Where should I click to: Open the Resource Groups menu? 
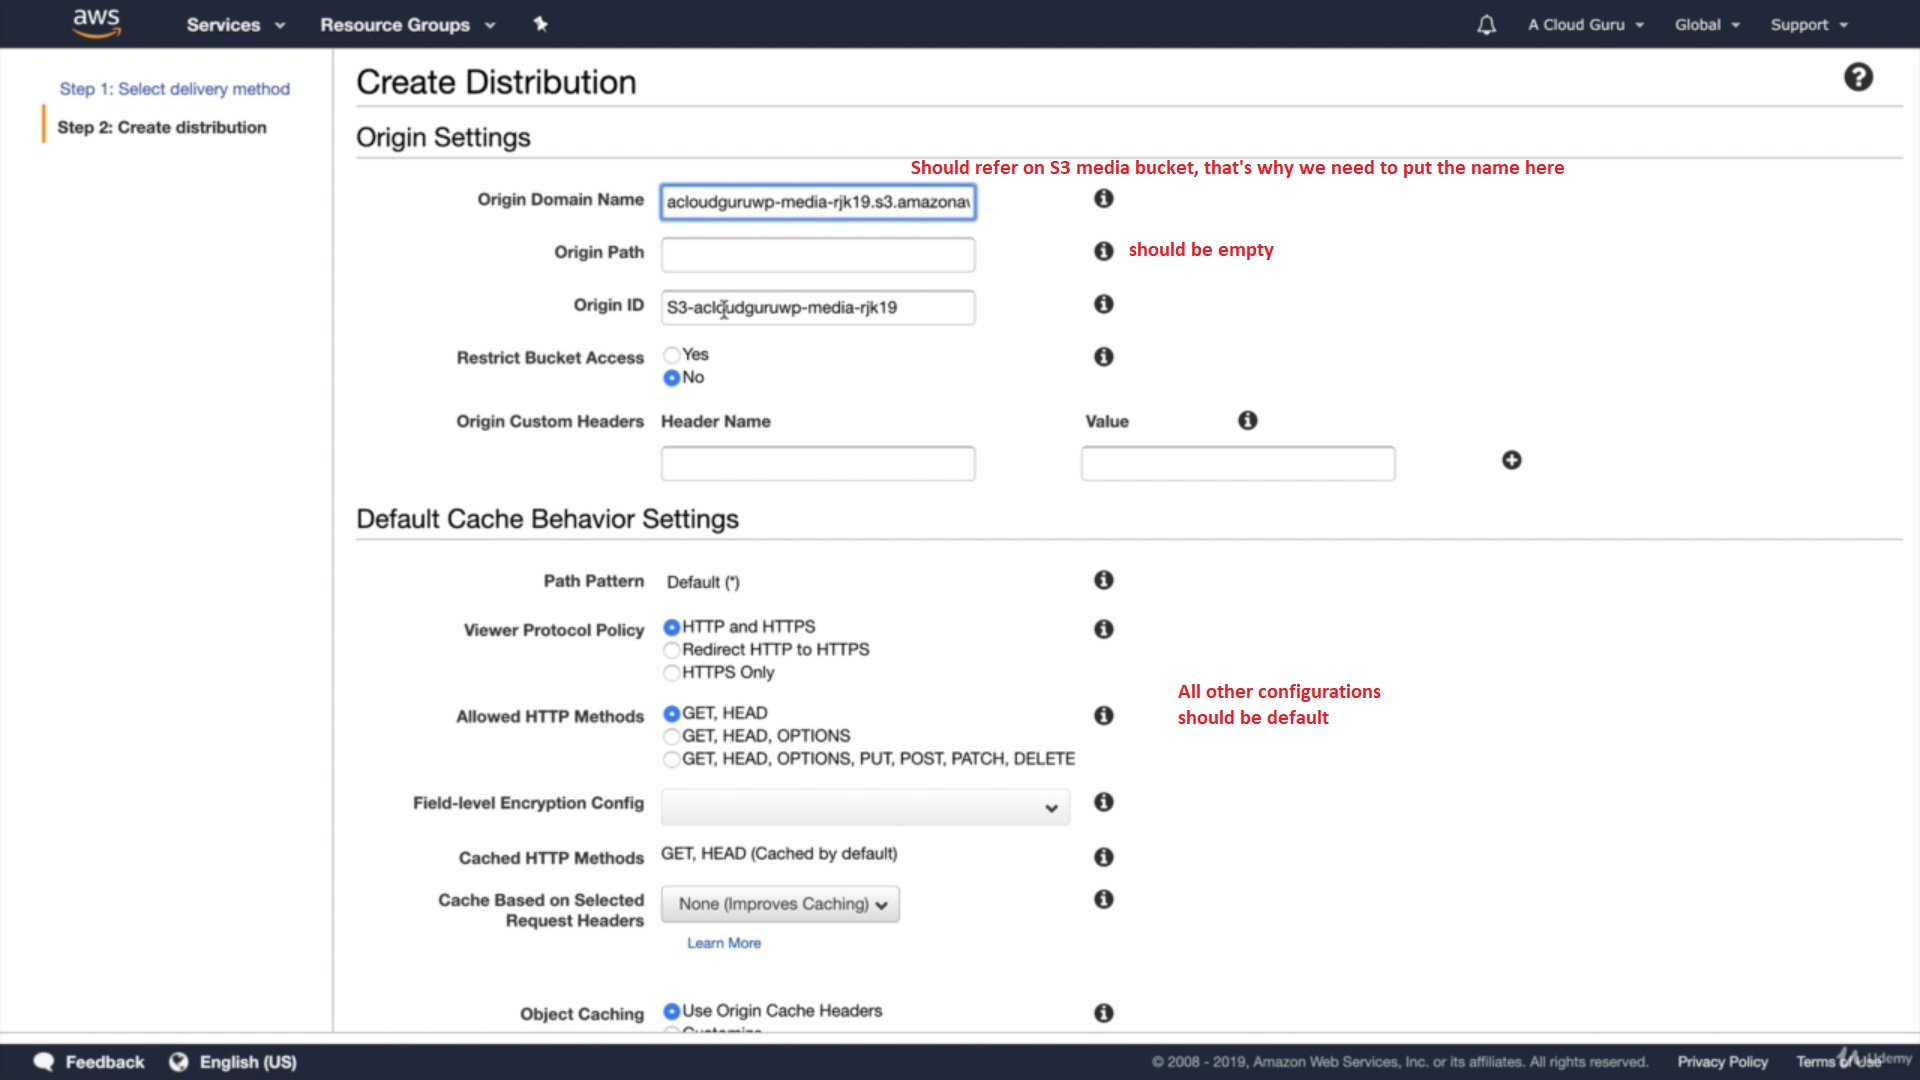coord(407,25)
